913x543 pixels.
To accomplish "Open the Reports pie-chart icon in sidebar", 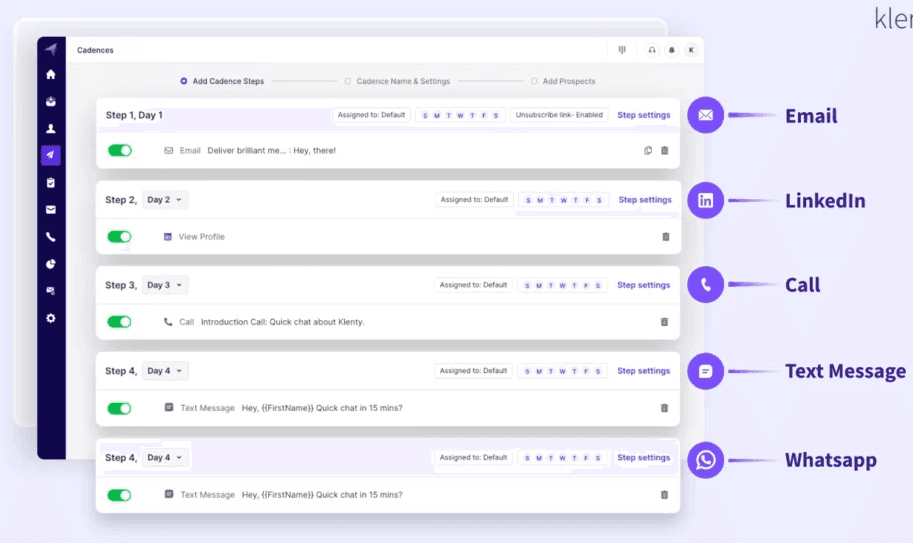I will (51, 264).
